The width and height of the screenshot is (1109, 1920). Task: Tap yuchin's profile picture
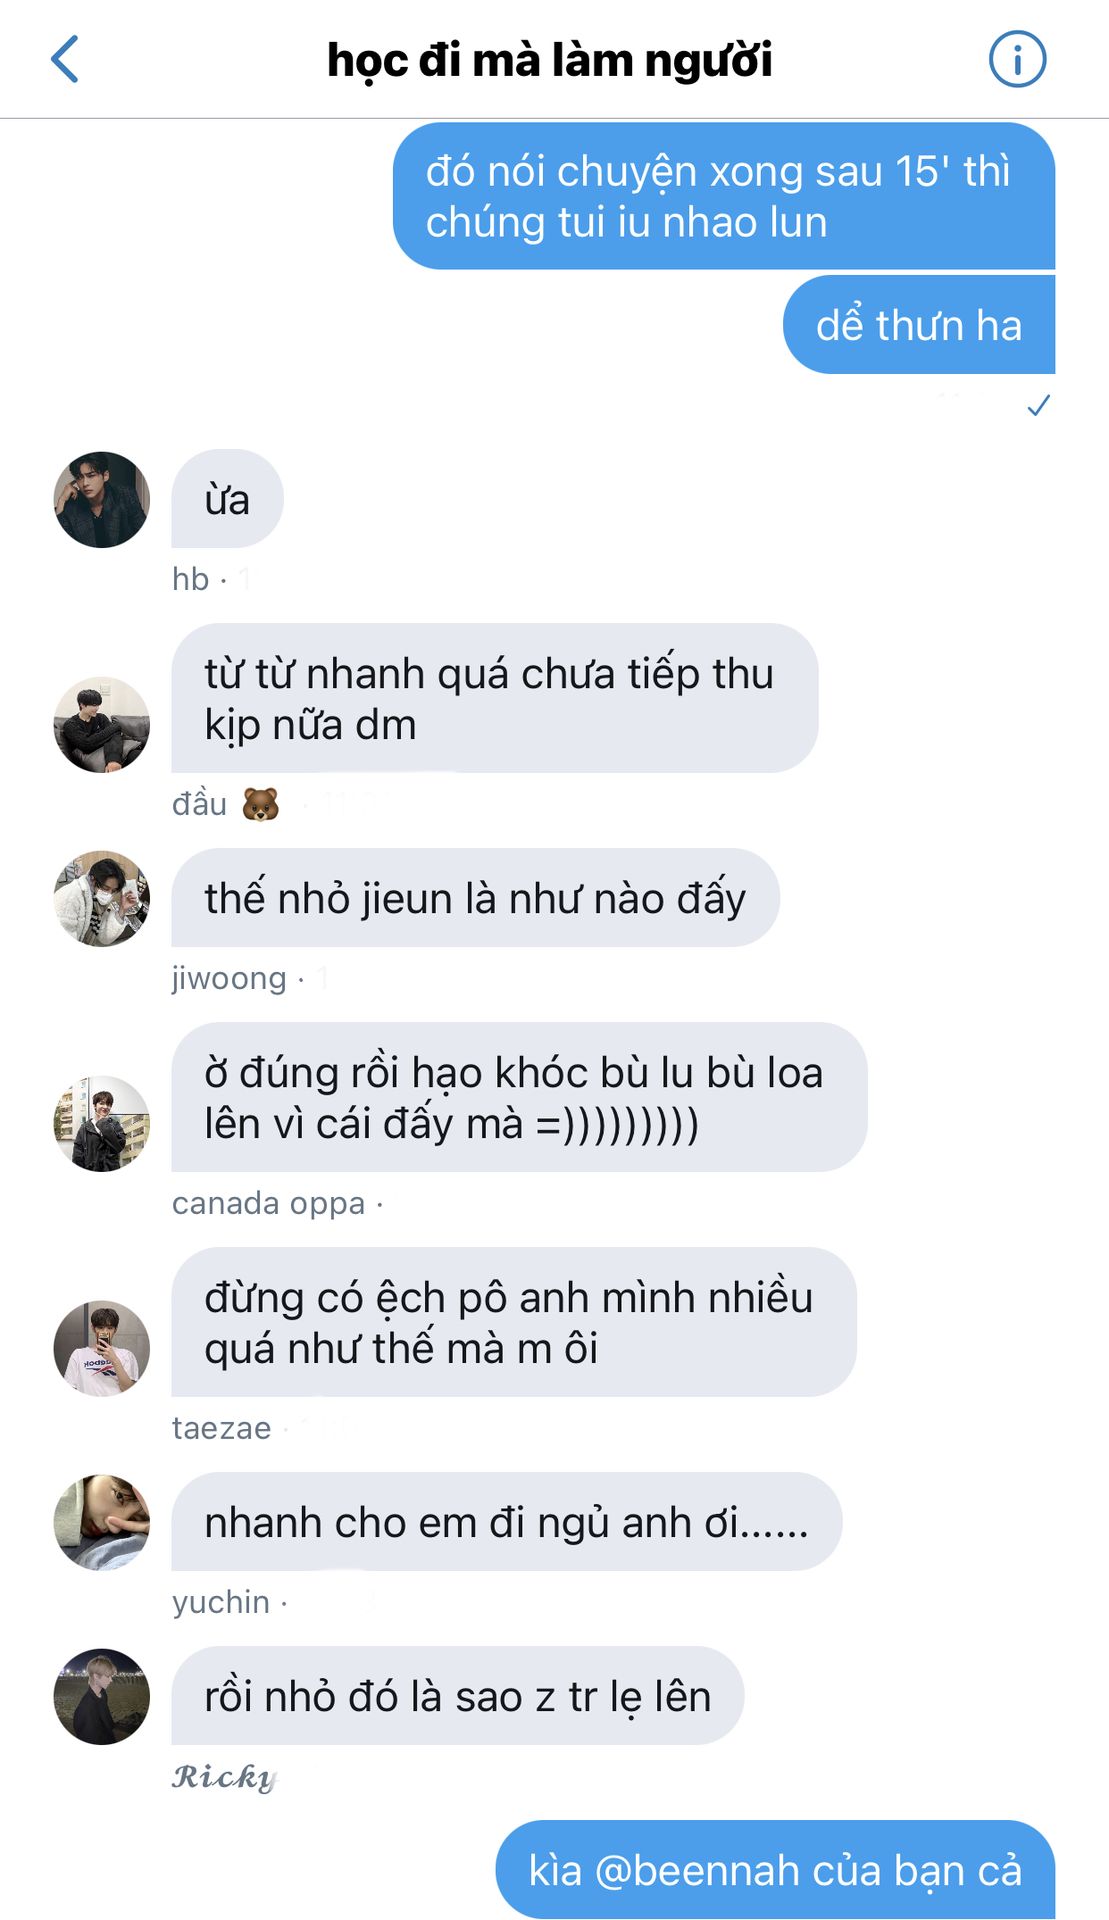(101, 1522)
